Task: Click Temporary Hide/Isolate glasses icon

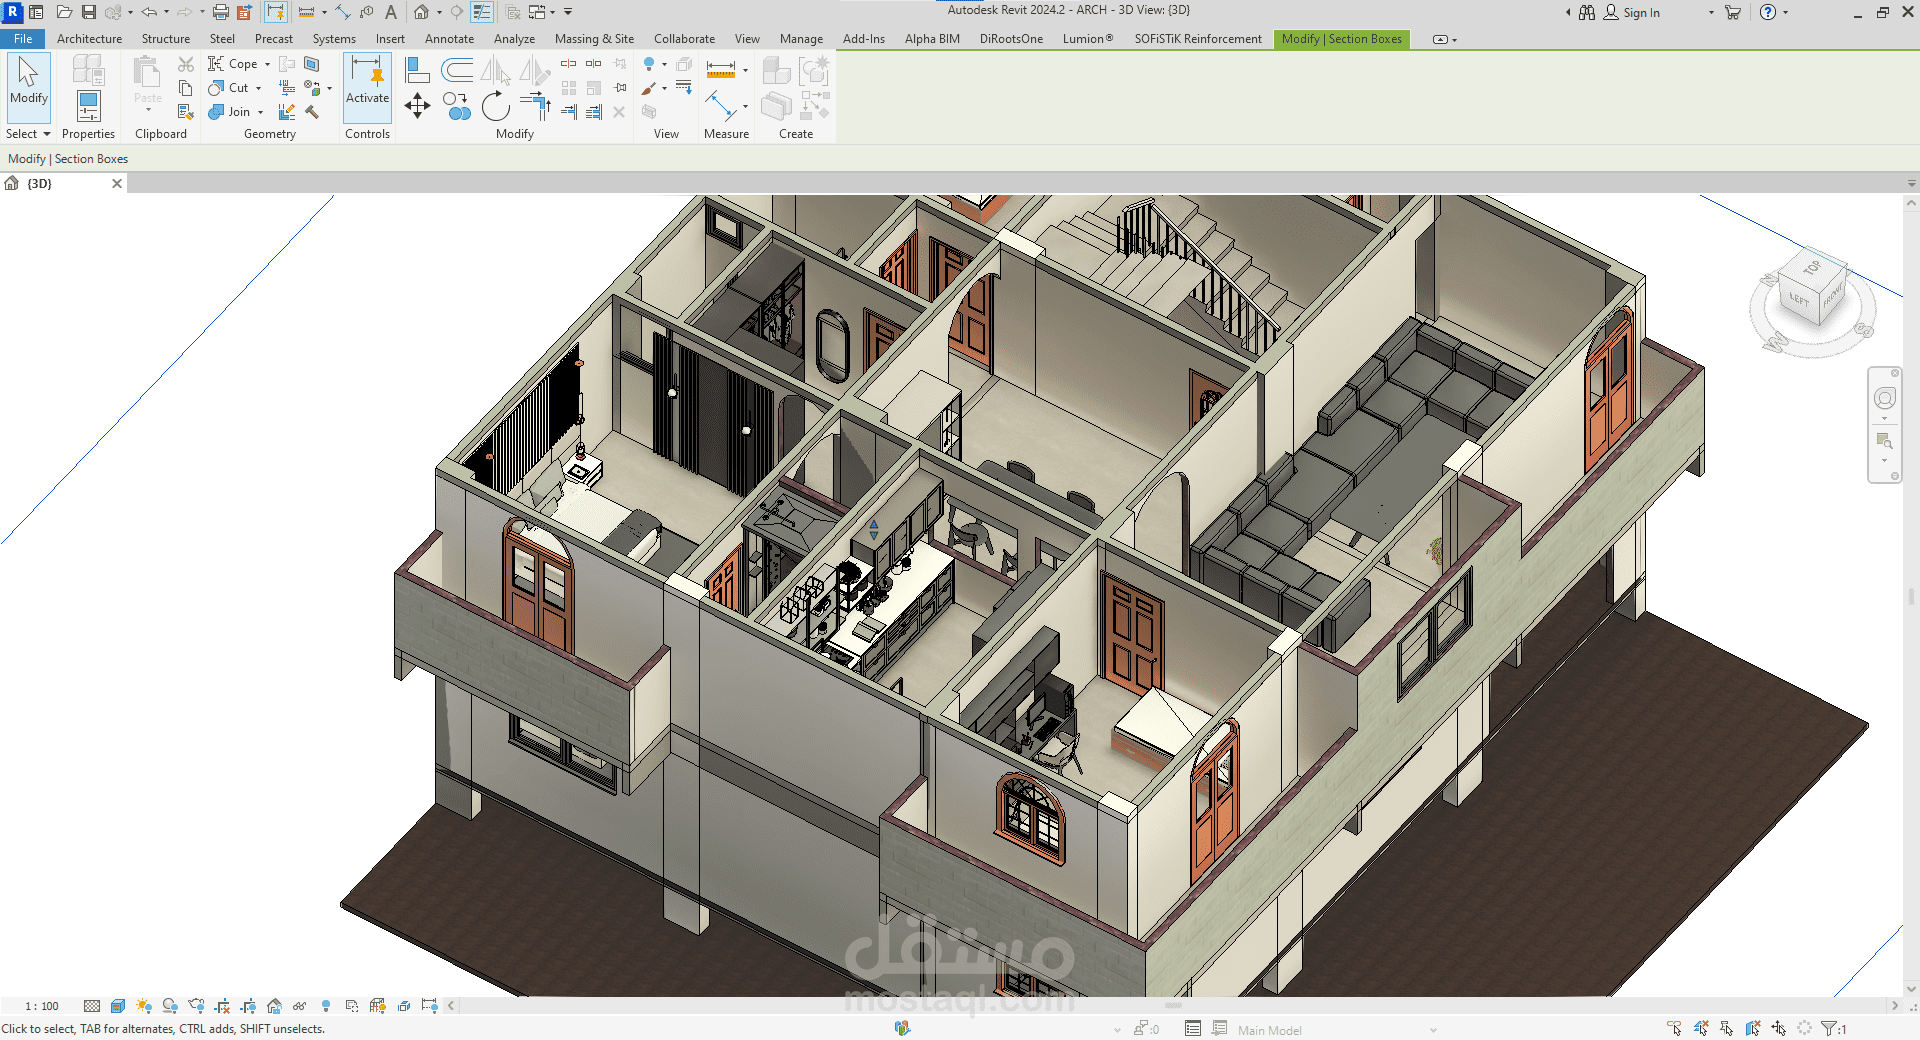Action: click(300, 1006)
